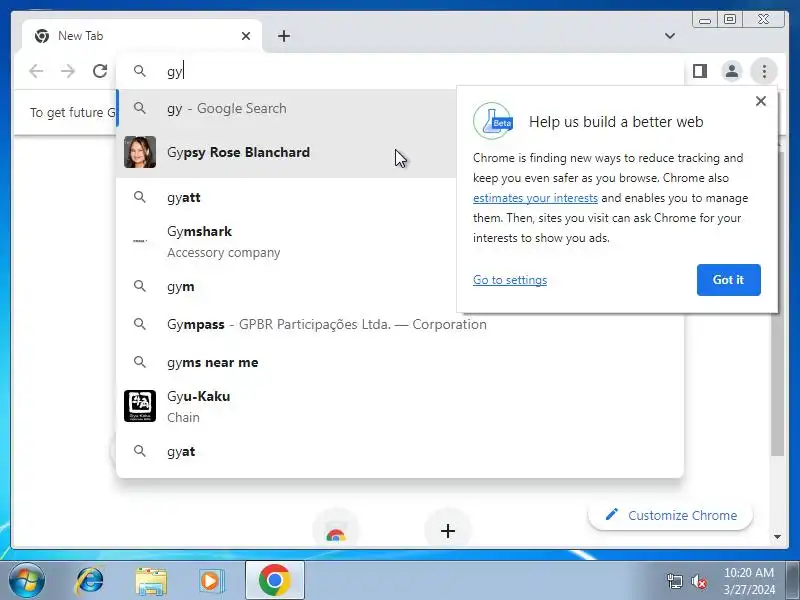Click the muted volume tray icon

(x=698, y=581)
